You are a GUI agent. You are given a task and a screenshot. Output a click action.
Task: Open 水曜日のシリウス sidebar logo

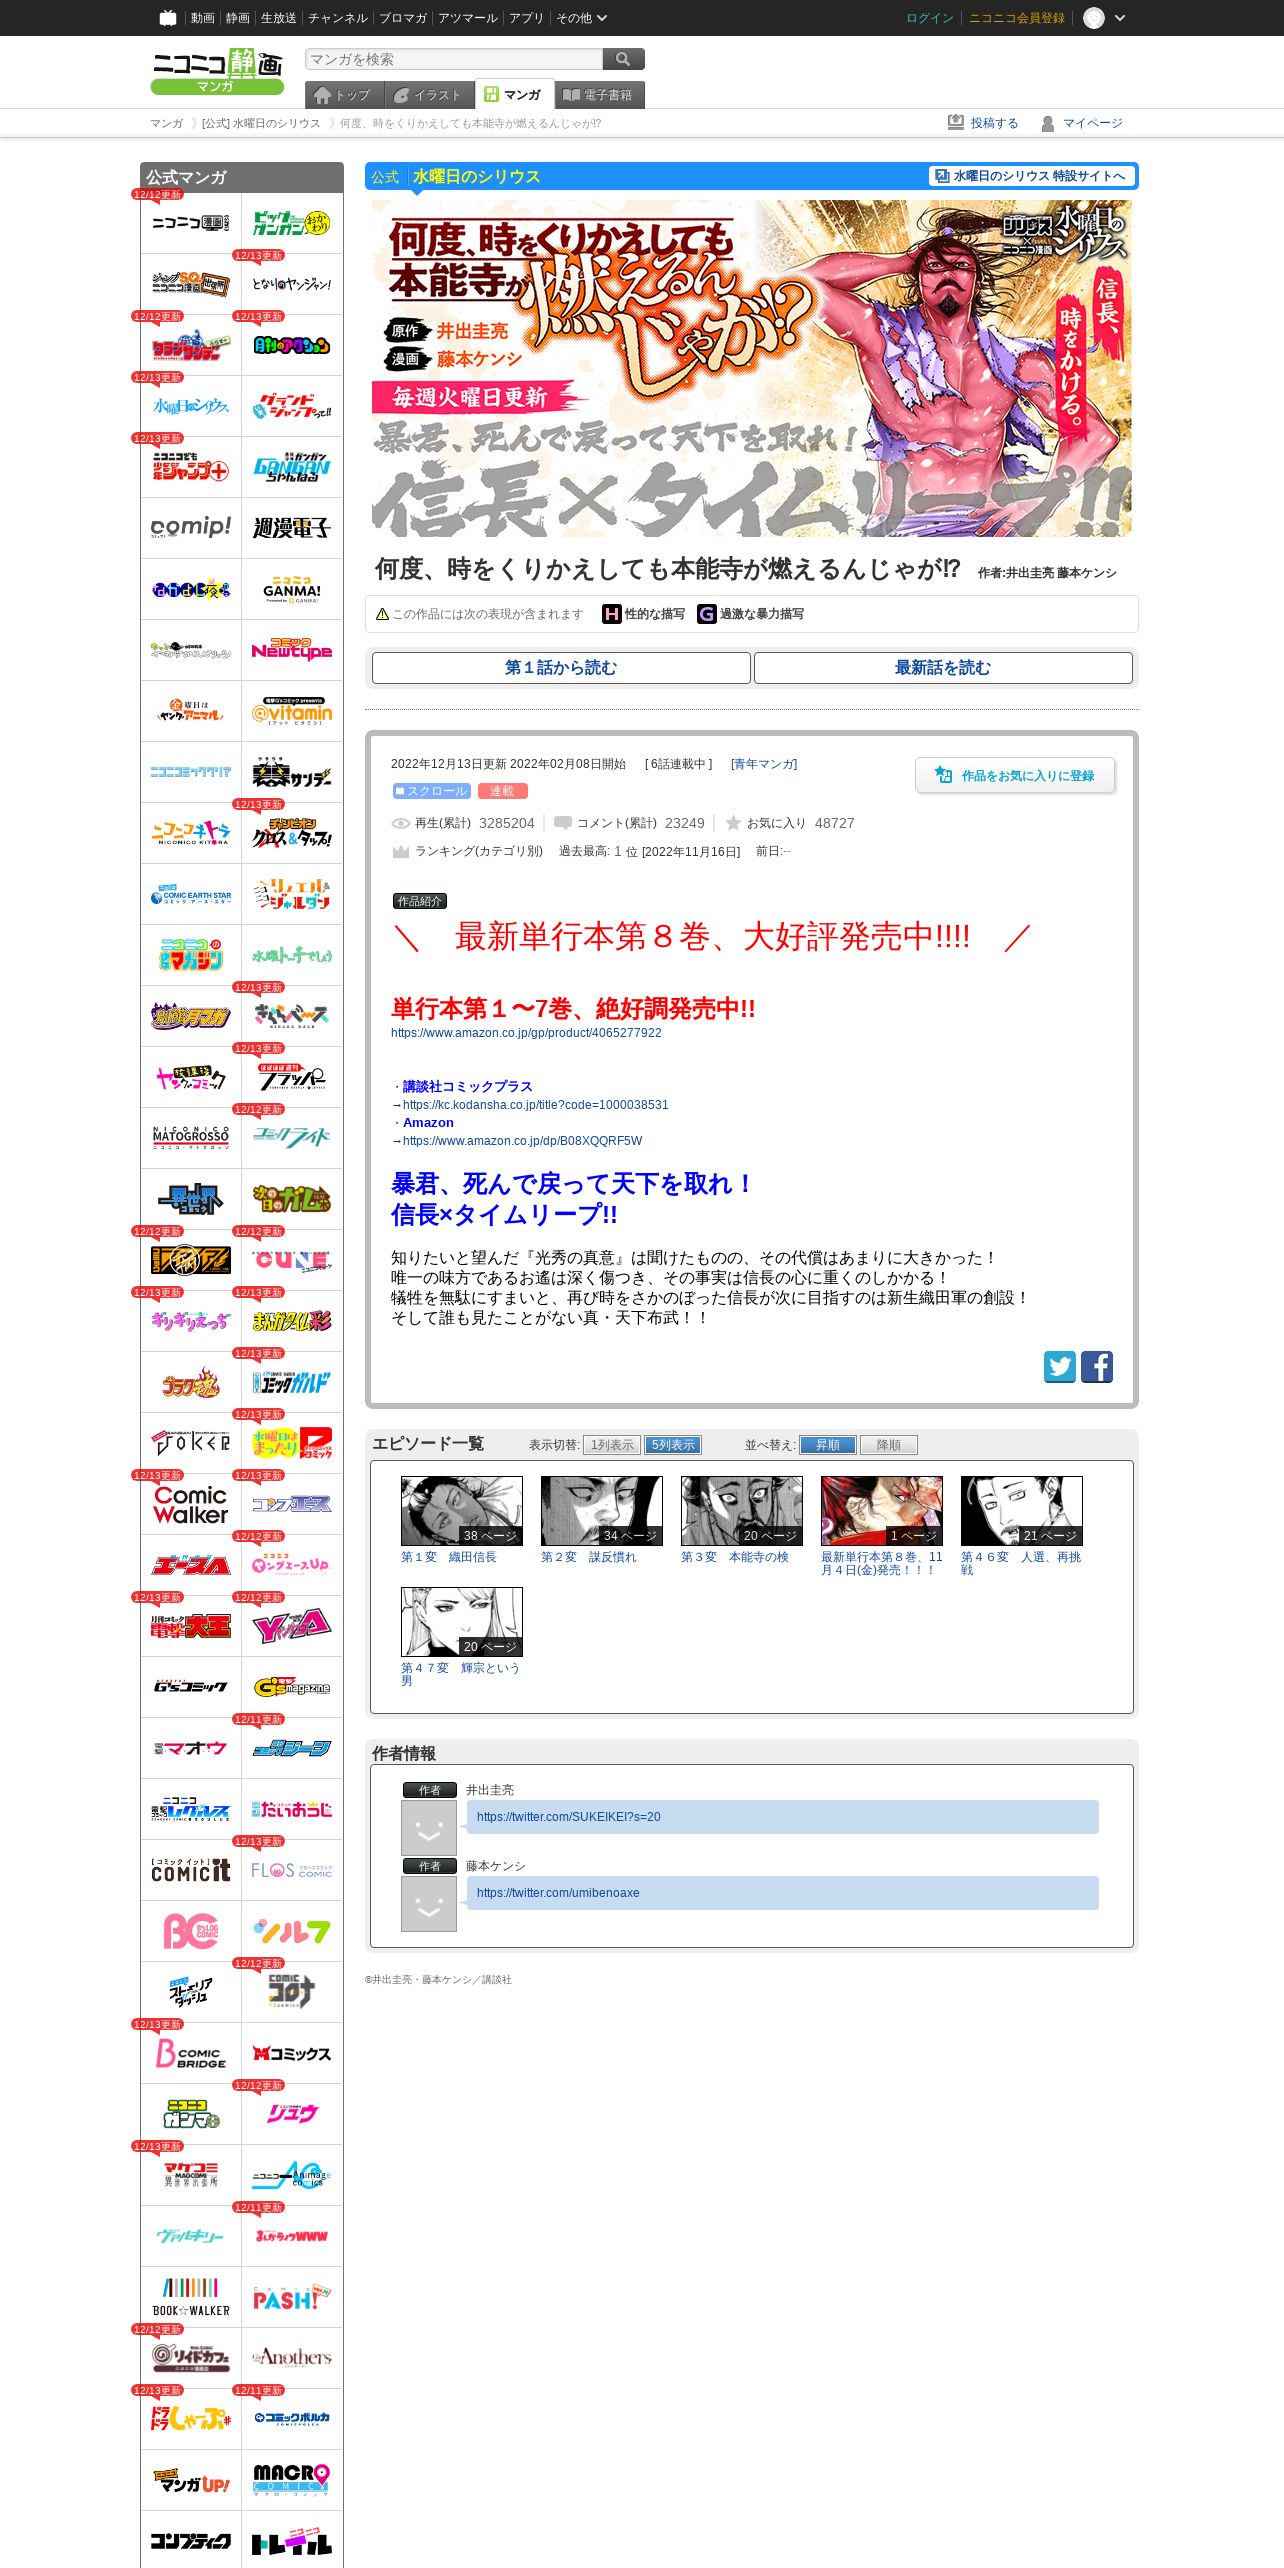[191, 406]
